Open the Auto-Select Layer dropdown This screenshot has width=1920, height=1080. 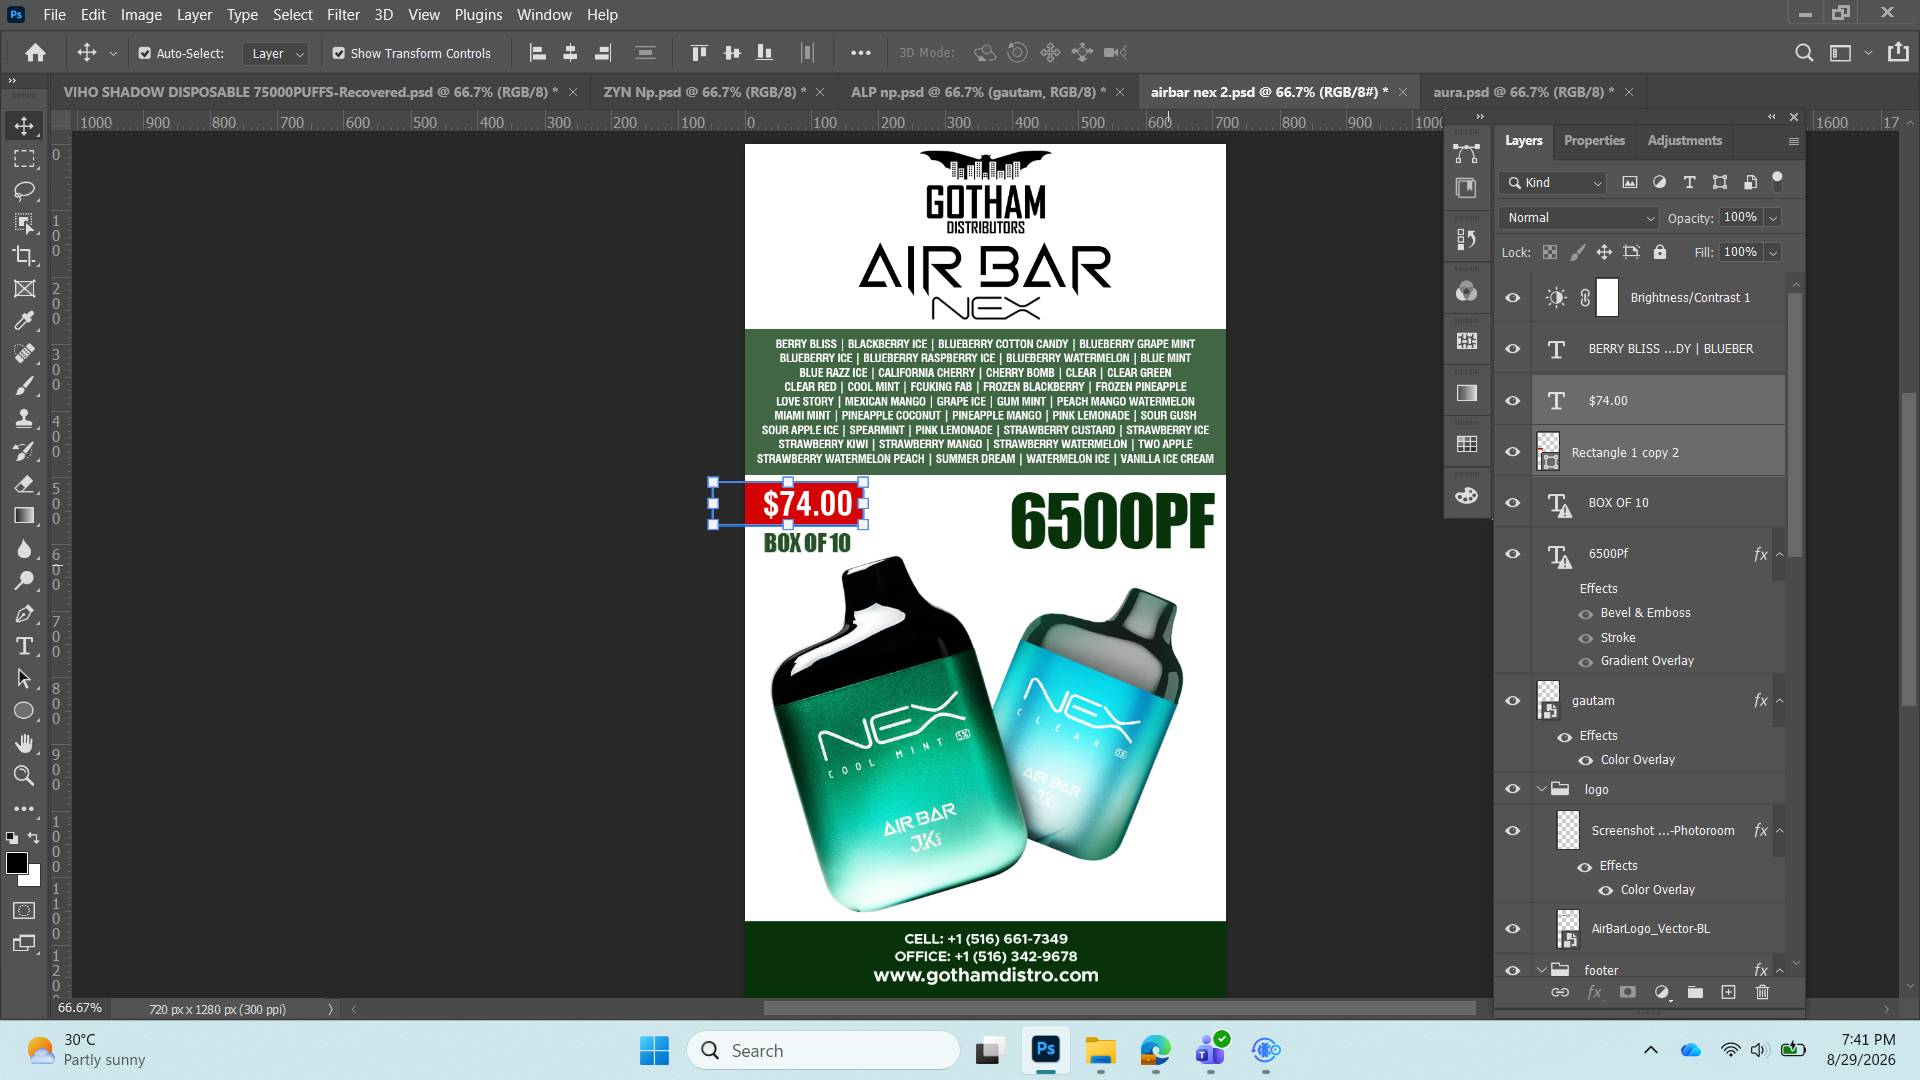pyautogui.click(x=275, y=53)
